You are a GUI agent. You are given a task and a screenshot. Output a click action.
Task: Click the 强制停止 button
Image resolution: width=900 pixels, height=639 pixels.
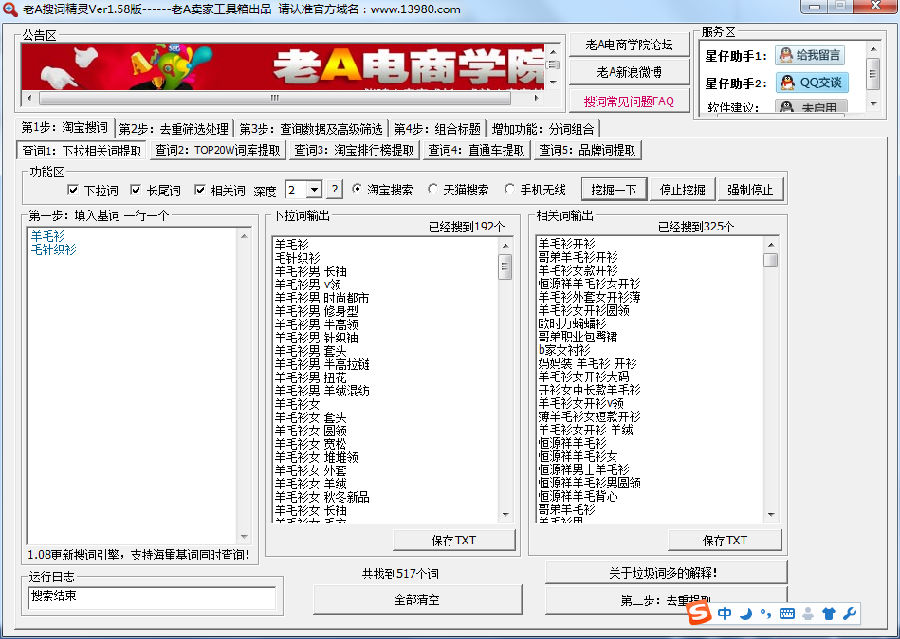point(750,189)
